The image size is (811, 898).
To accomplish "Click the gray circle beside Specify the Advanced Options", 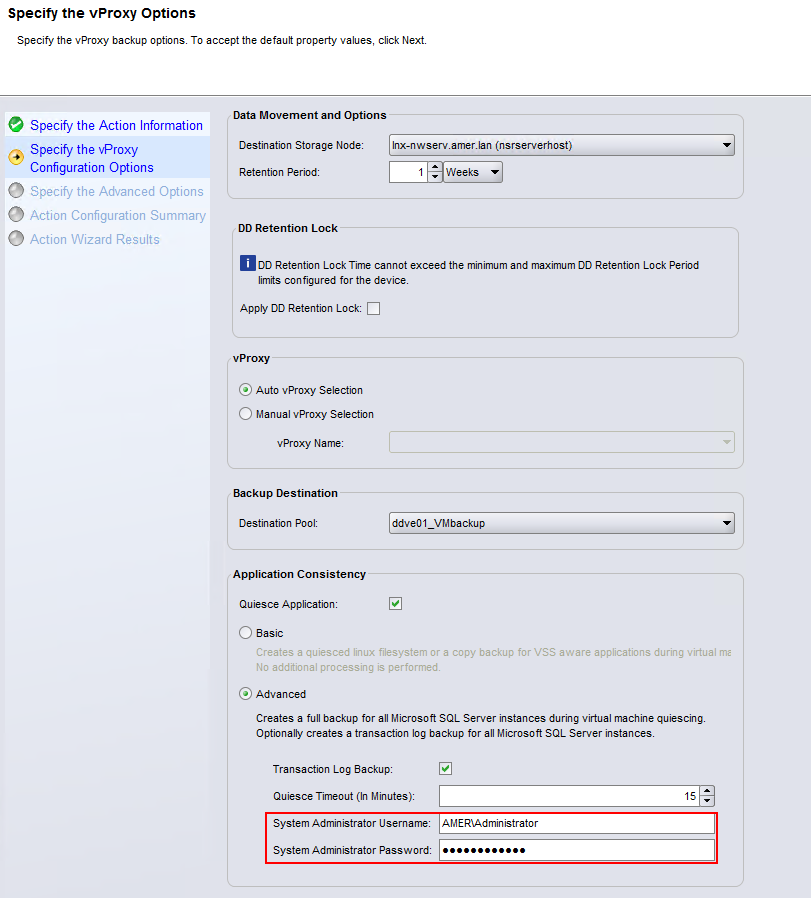I will coord(18,191).
